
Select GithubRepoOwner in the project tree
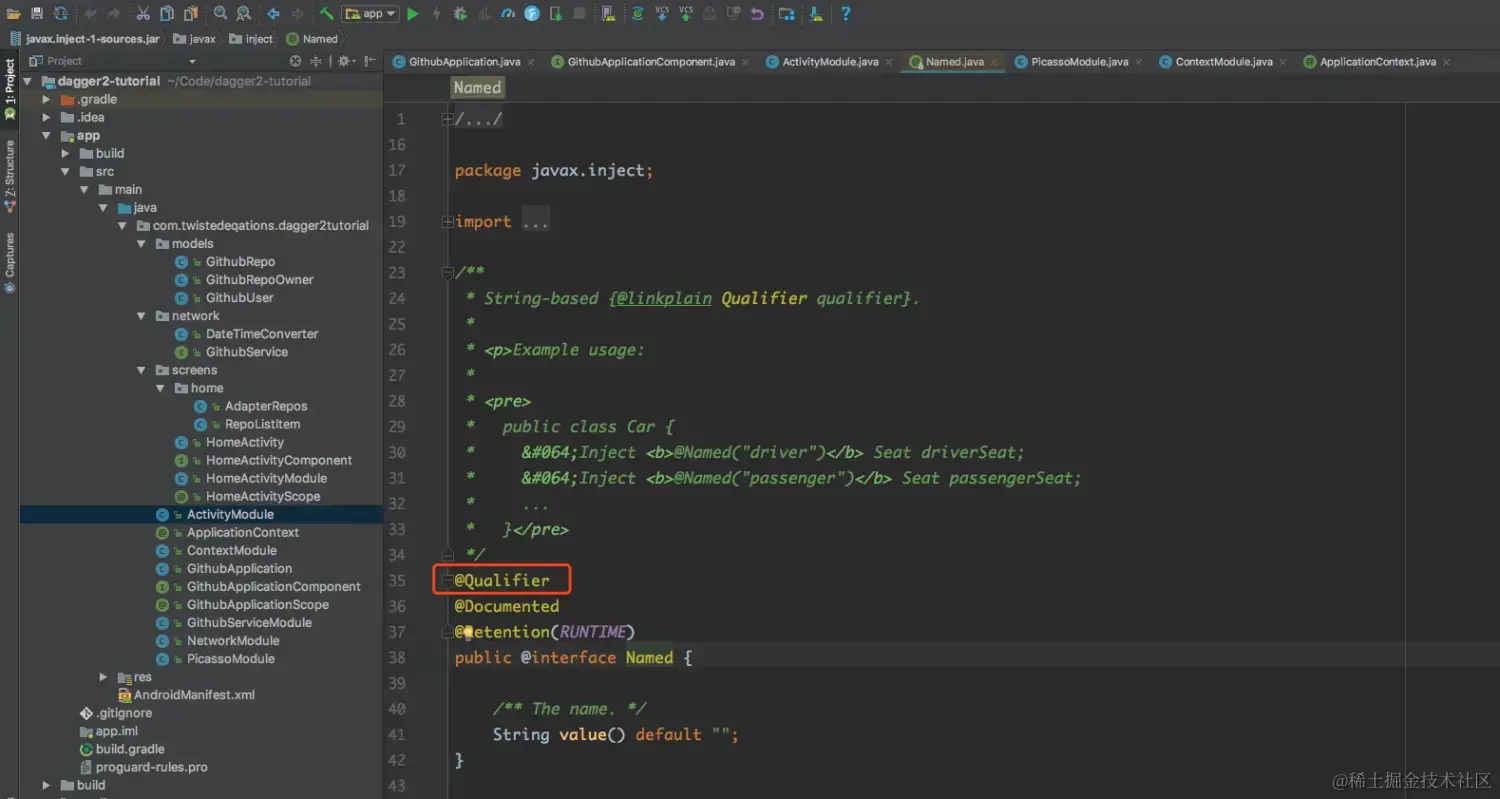click(x=259, y=280)
